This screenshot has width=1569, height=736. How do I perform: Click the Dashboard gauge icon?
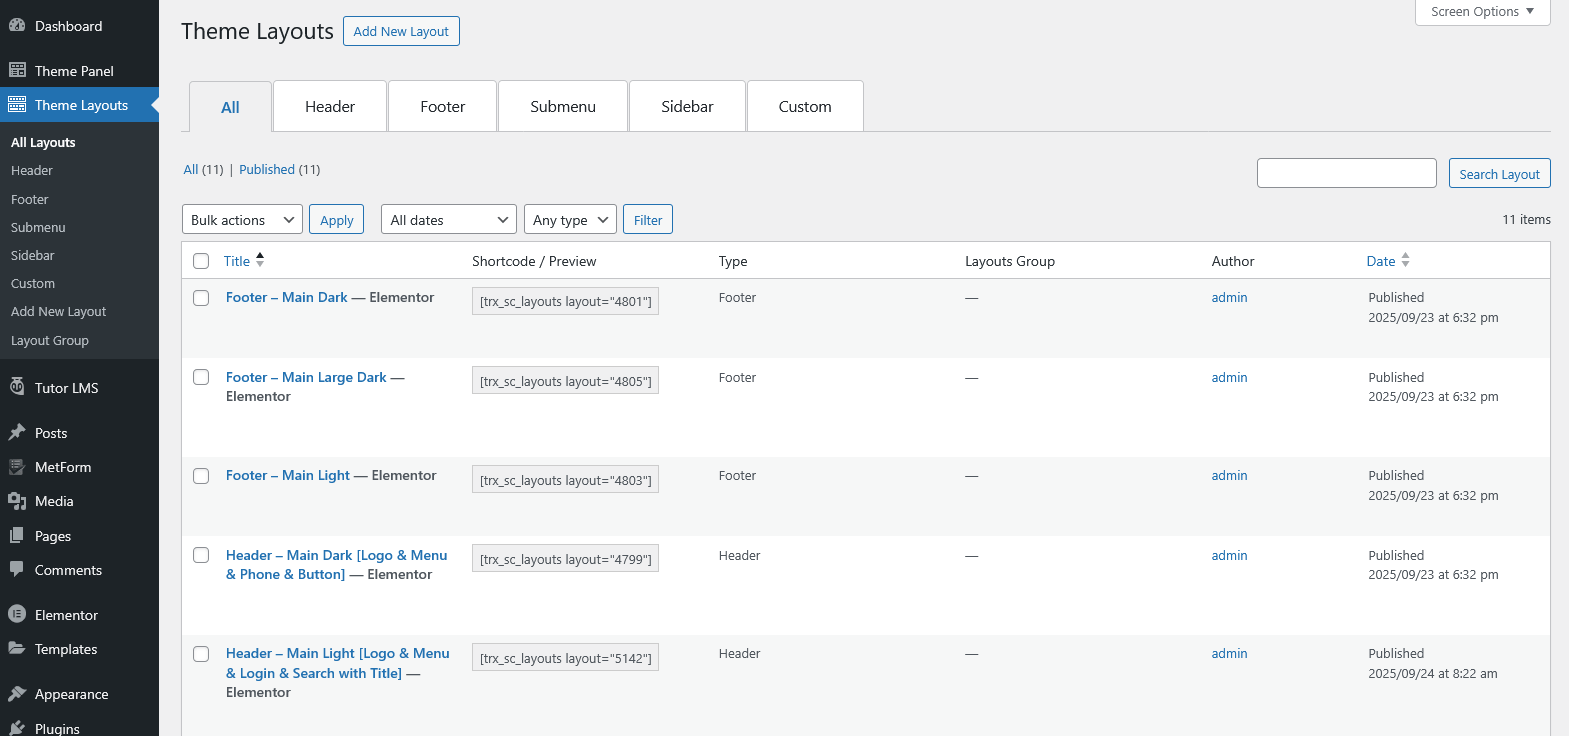point(17,26)
